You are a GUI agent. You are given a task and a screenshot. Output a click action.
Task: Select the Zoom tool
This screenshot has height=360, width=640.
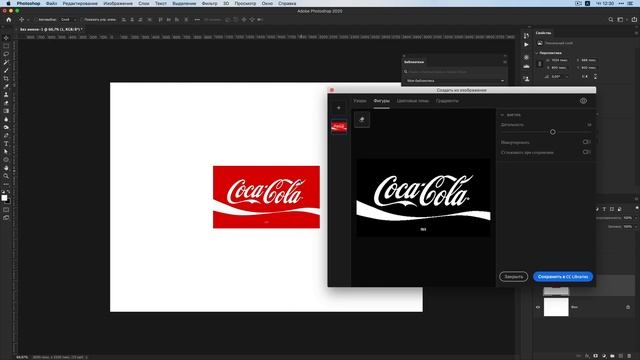[x=6, y=176]
